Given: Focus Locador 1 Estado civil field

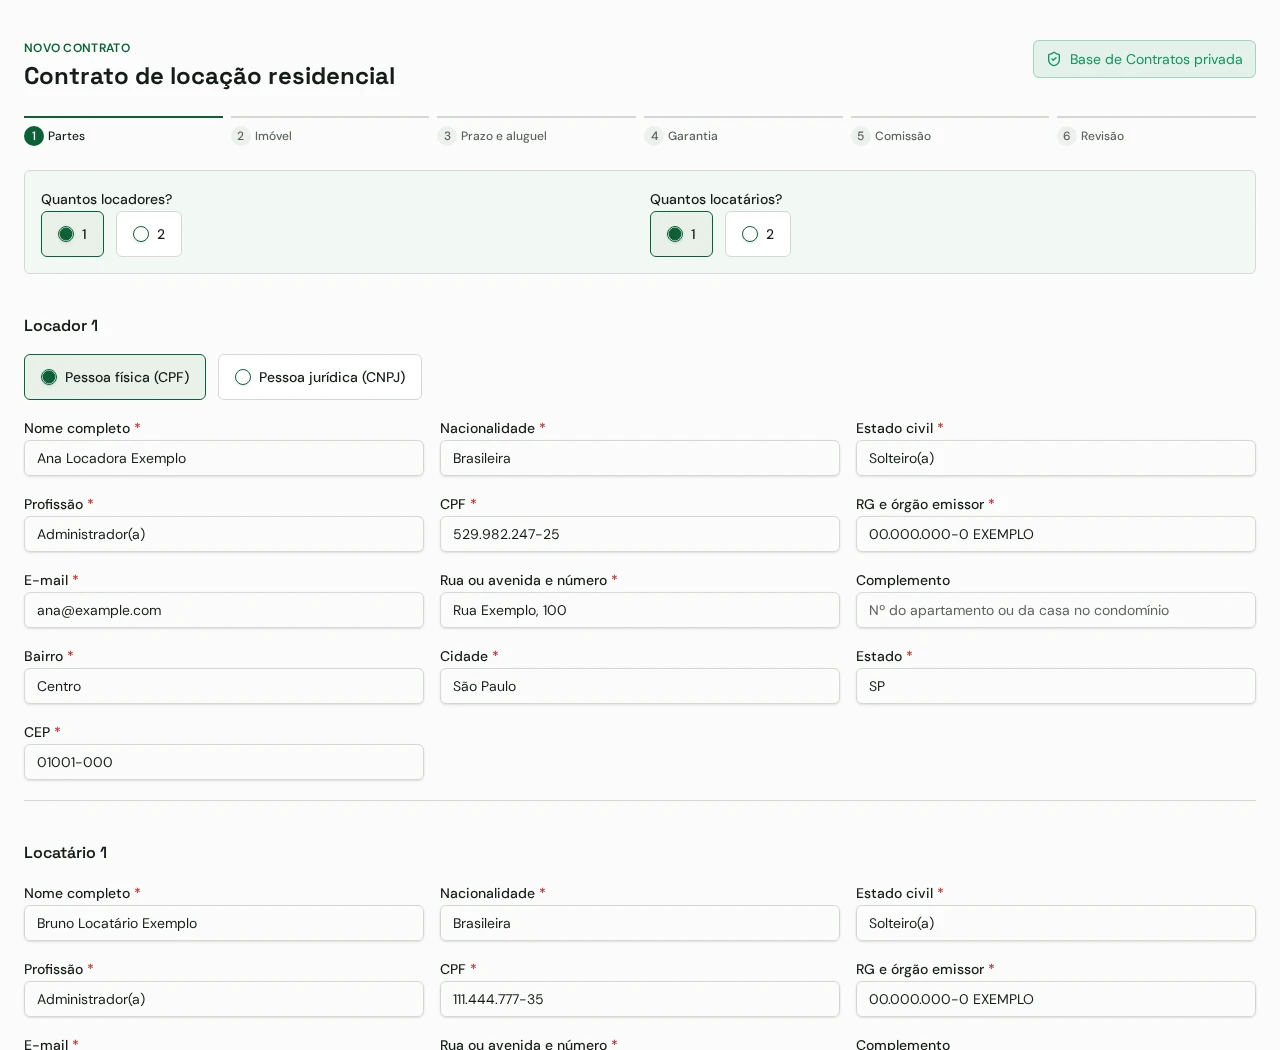Looking at the screenshot, I should (1056, 458).
